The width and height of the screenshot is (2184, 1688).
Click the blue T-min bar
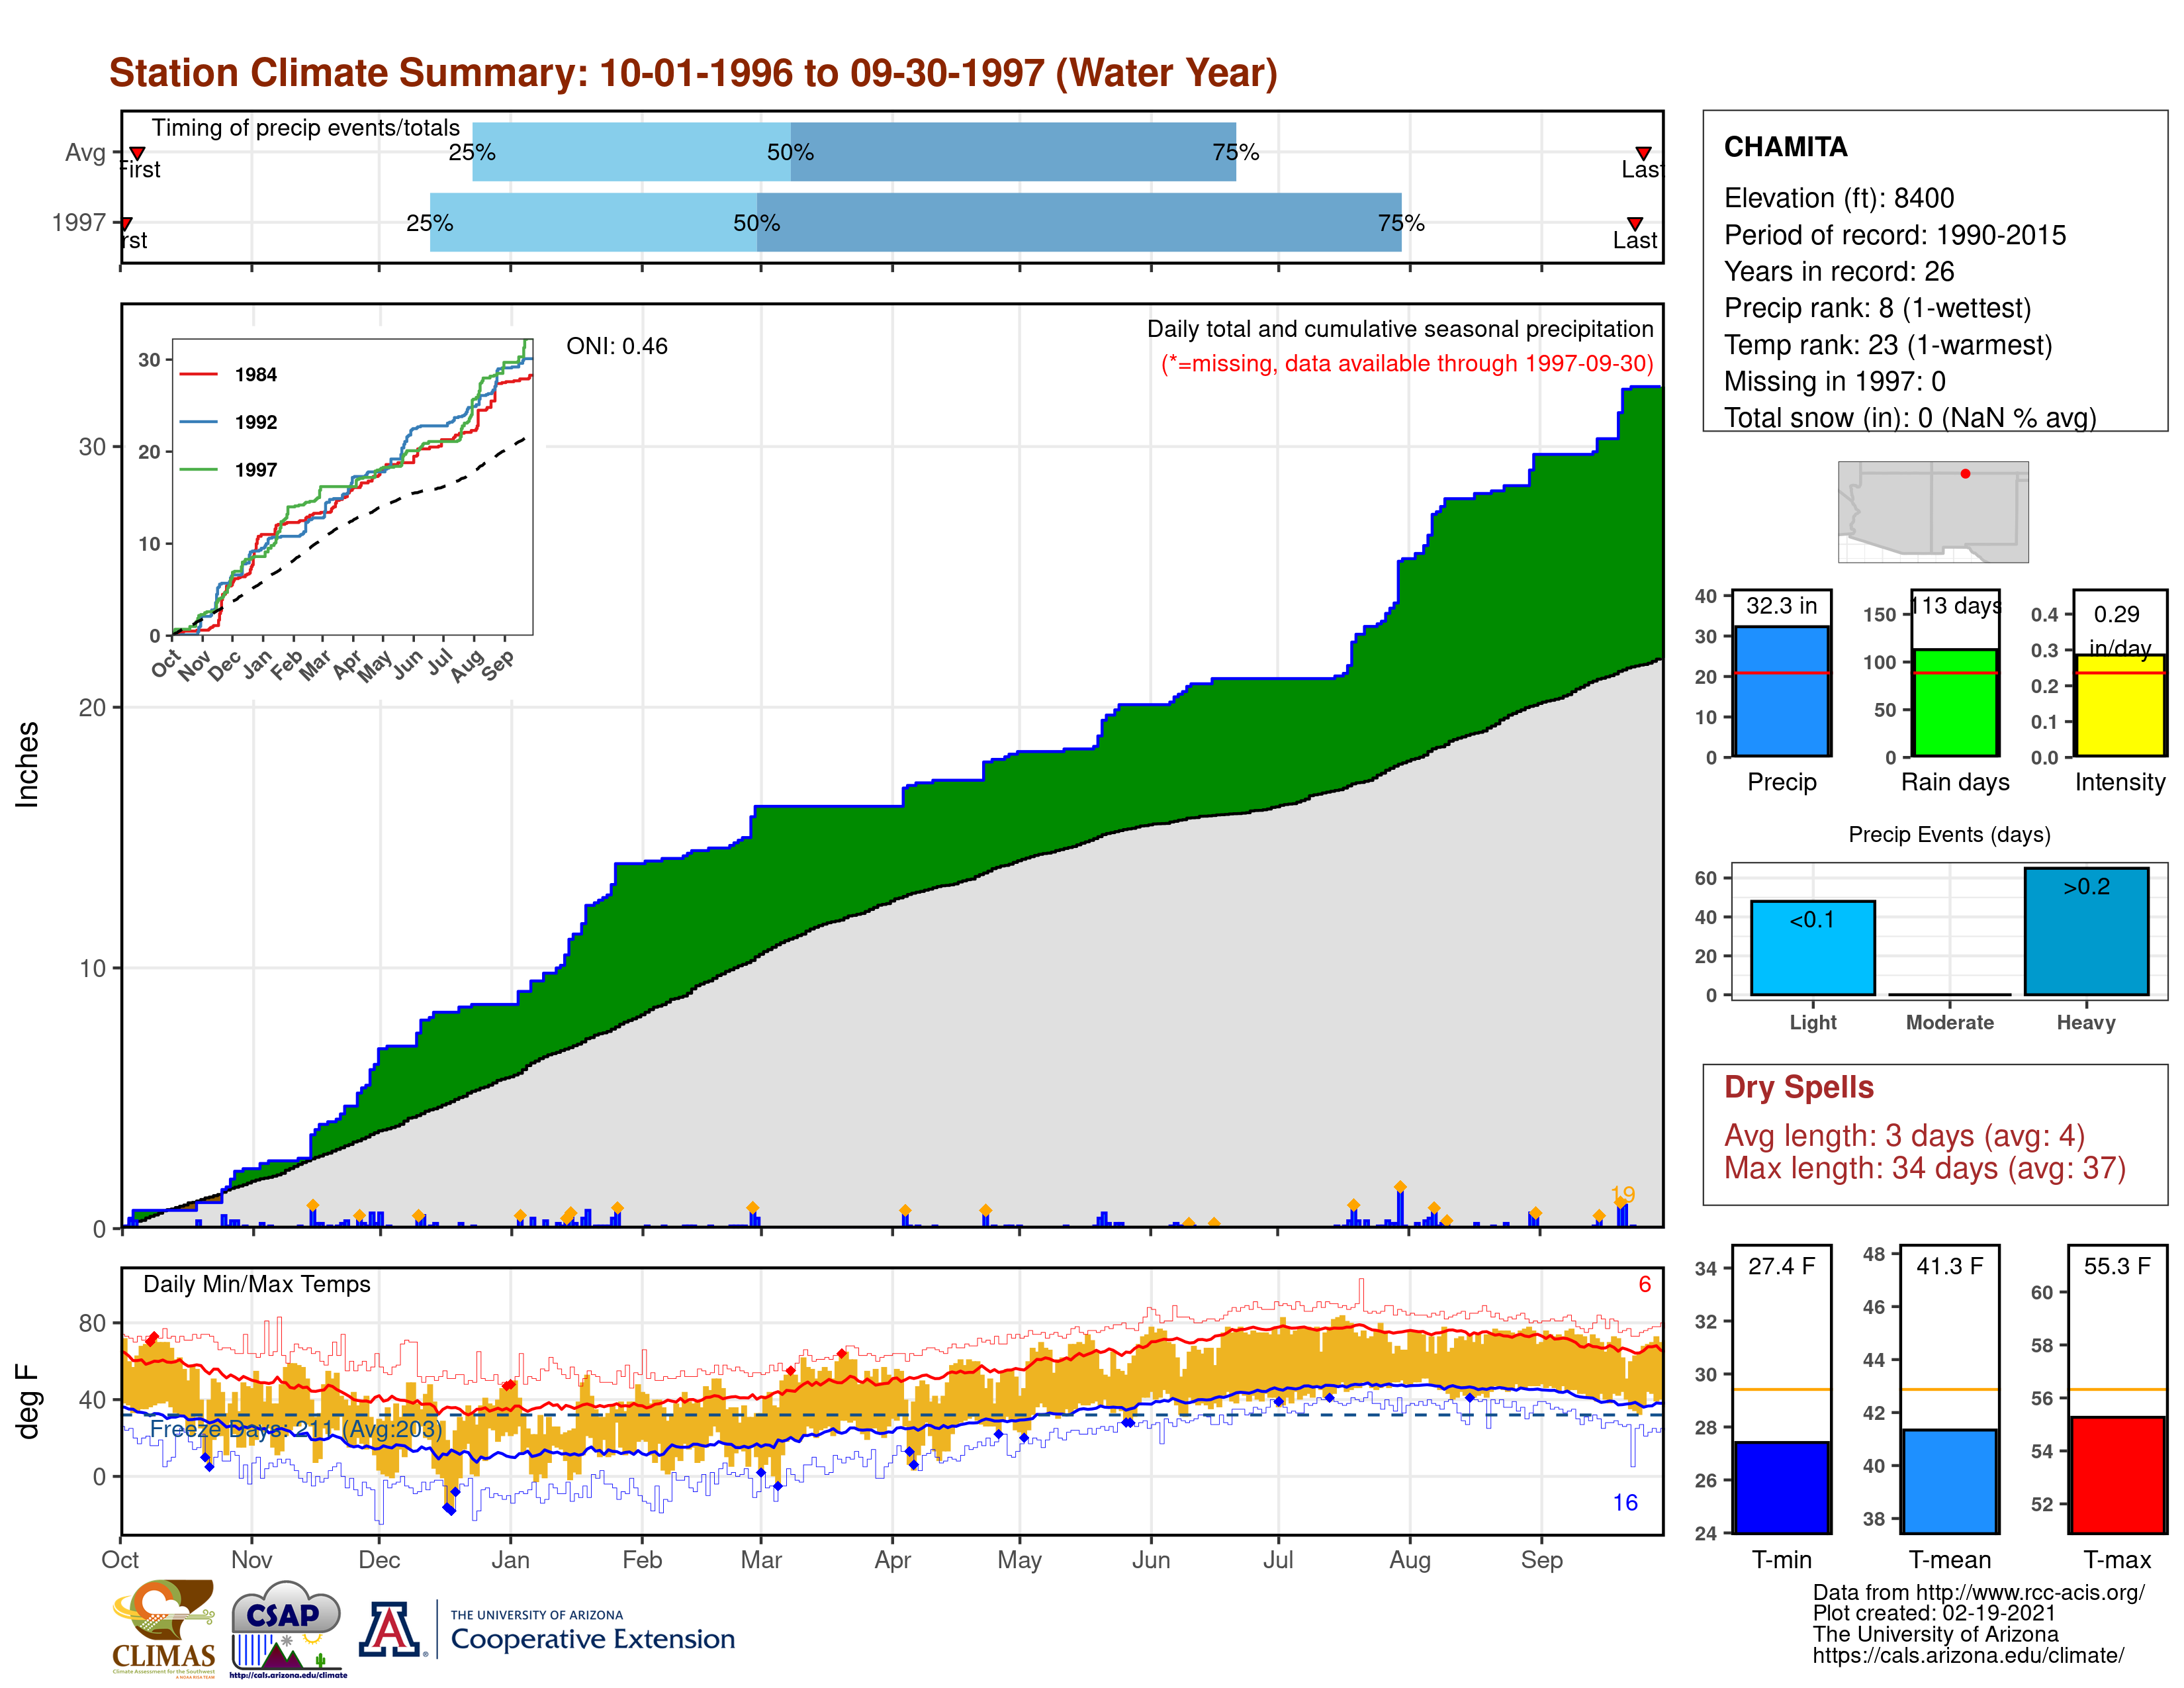pyautogui.click(x=1781, y=1487)
